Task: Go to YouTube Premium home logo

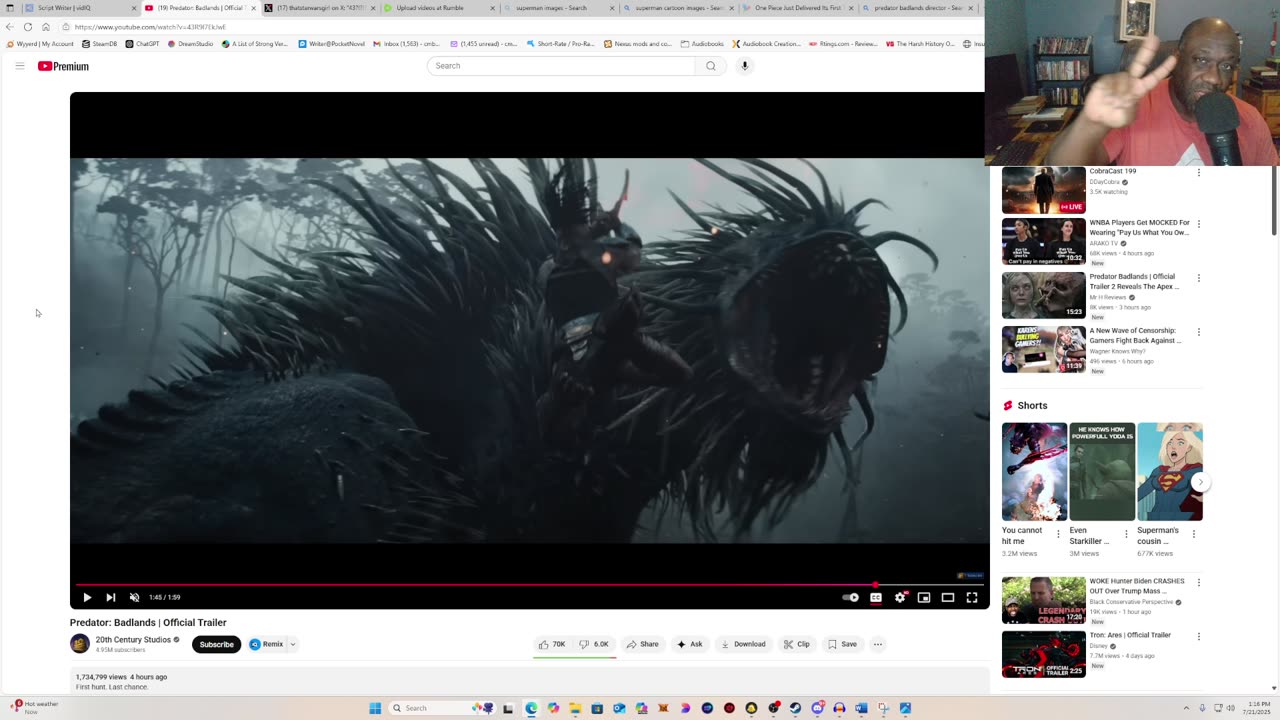Action: (x=63, y=66)
